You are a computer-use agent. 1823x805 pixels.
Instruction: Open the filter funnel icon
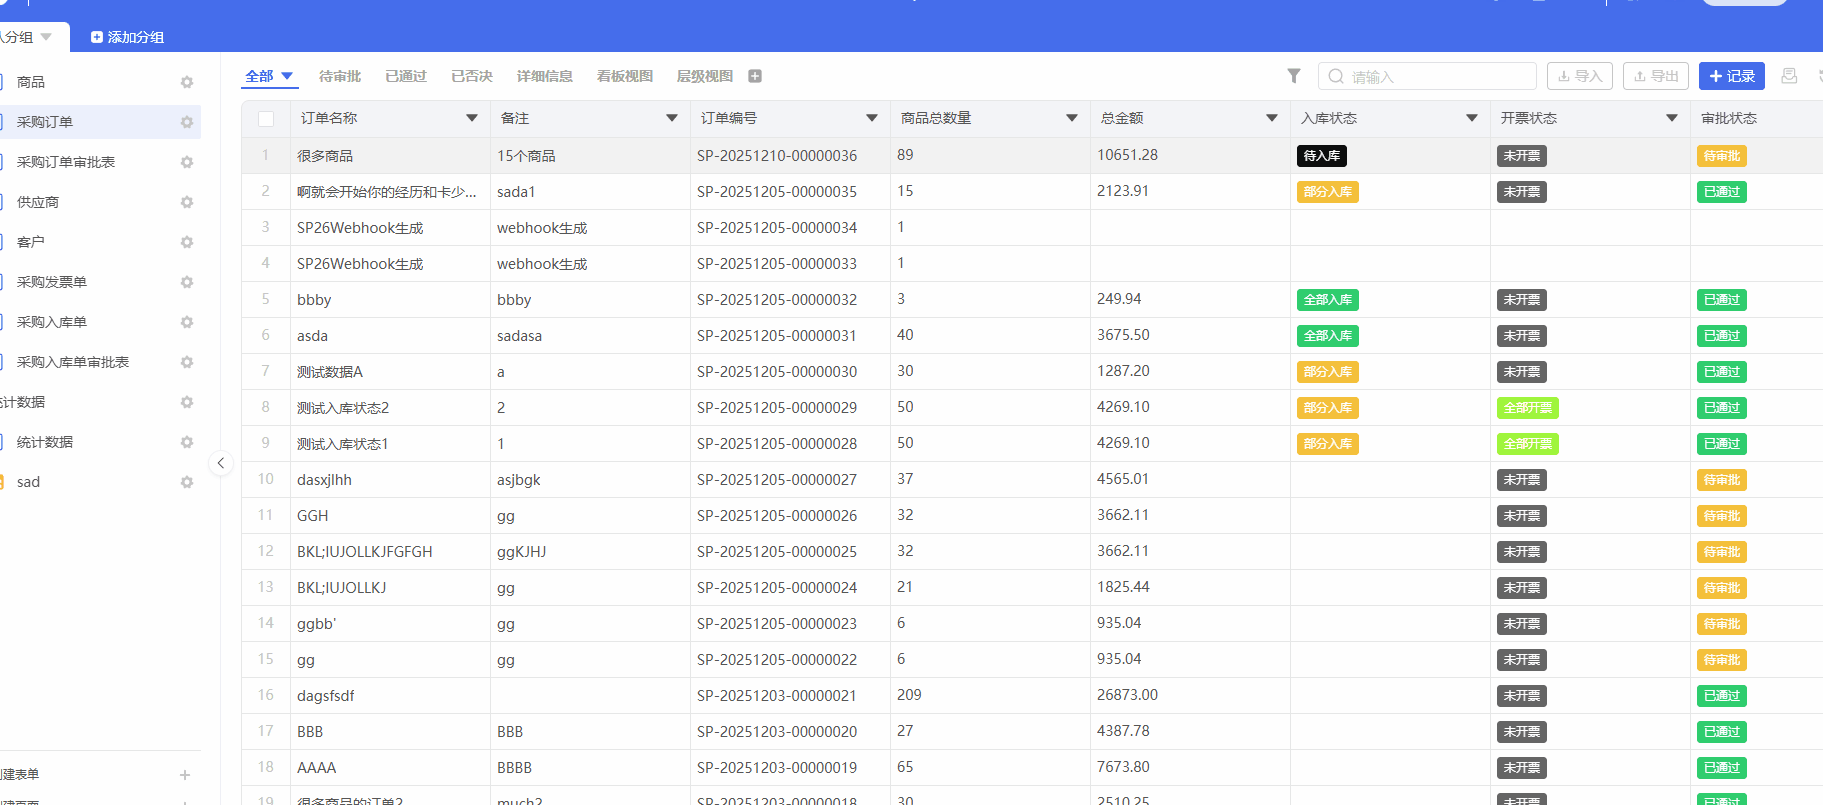1293,76
